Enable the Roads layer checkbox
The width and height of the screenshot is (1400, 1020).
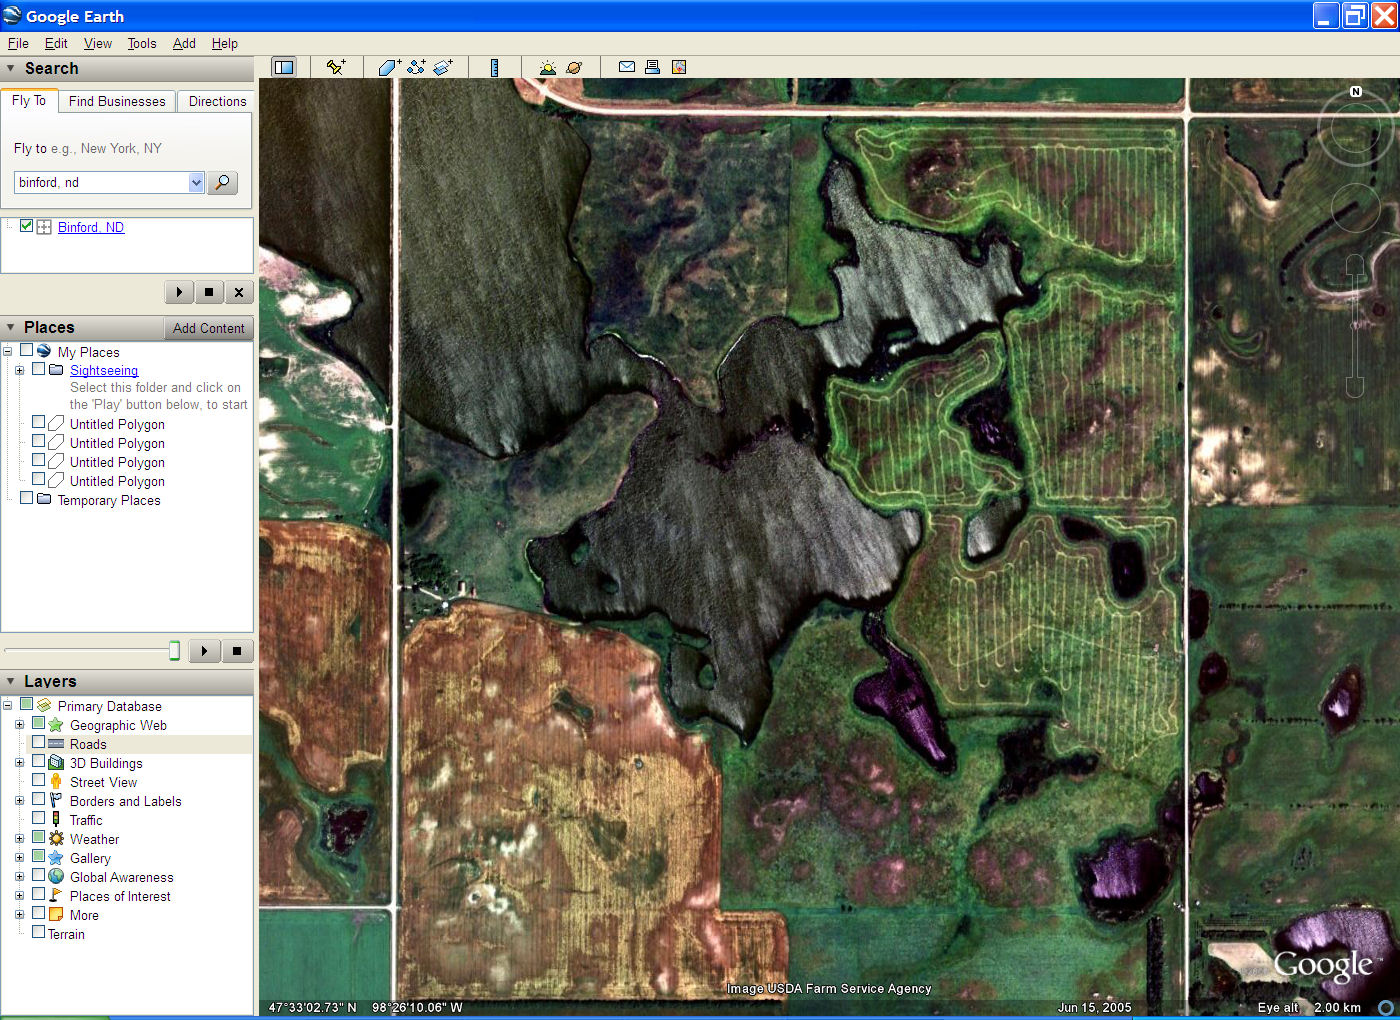pyautogui.click(x=38, y=742)
